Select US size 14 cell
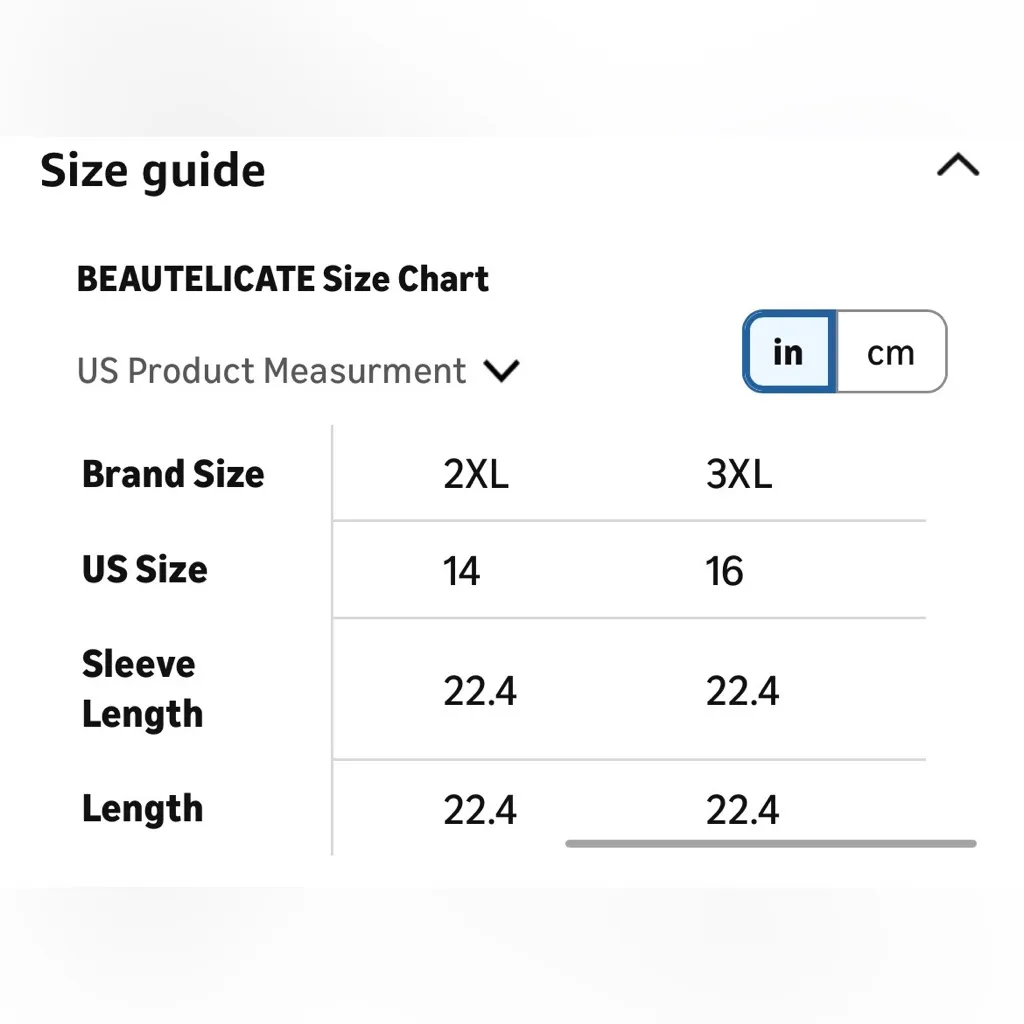1024x1024 pixels. pos(462,571)
